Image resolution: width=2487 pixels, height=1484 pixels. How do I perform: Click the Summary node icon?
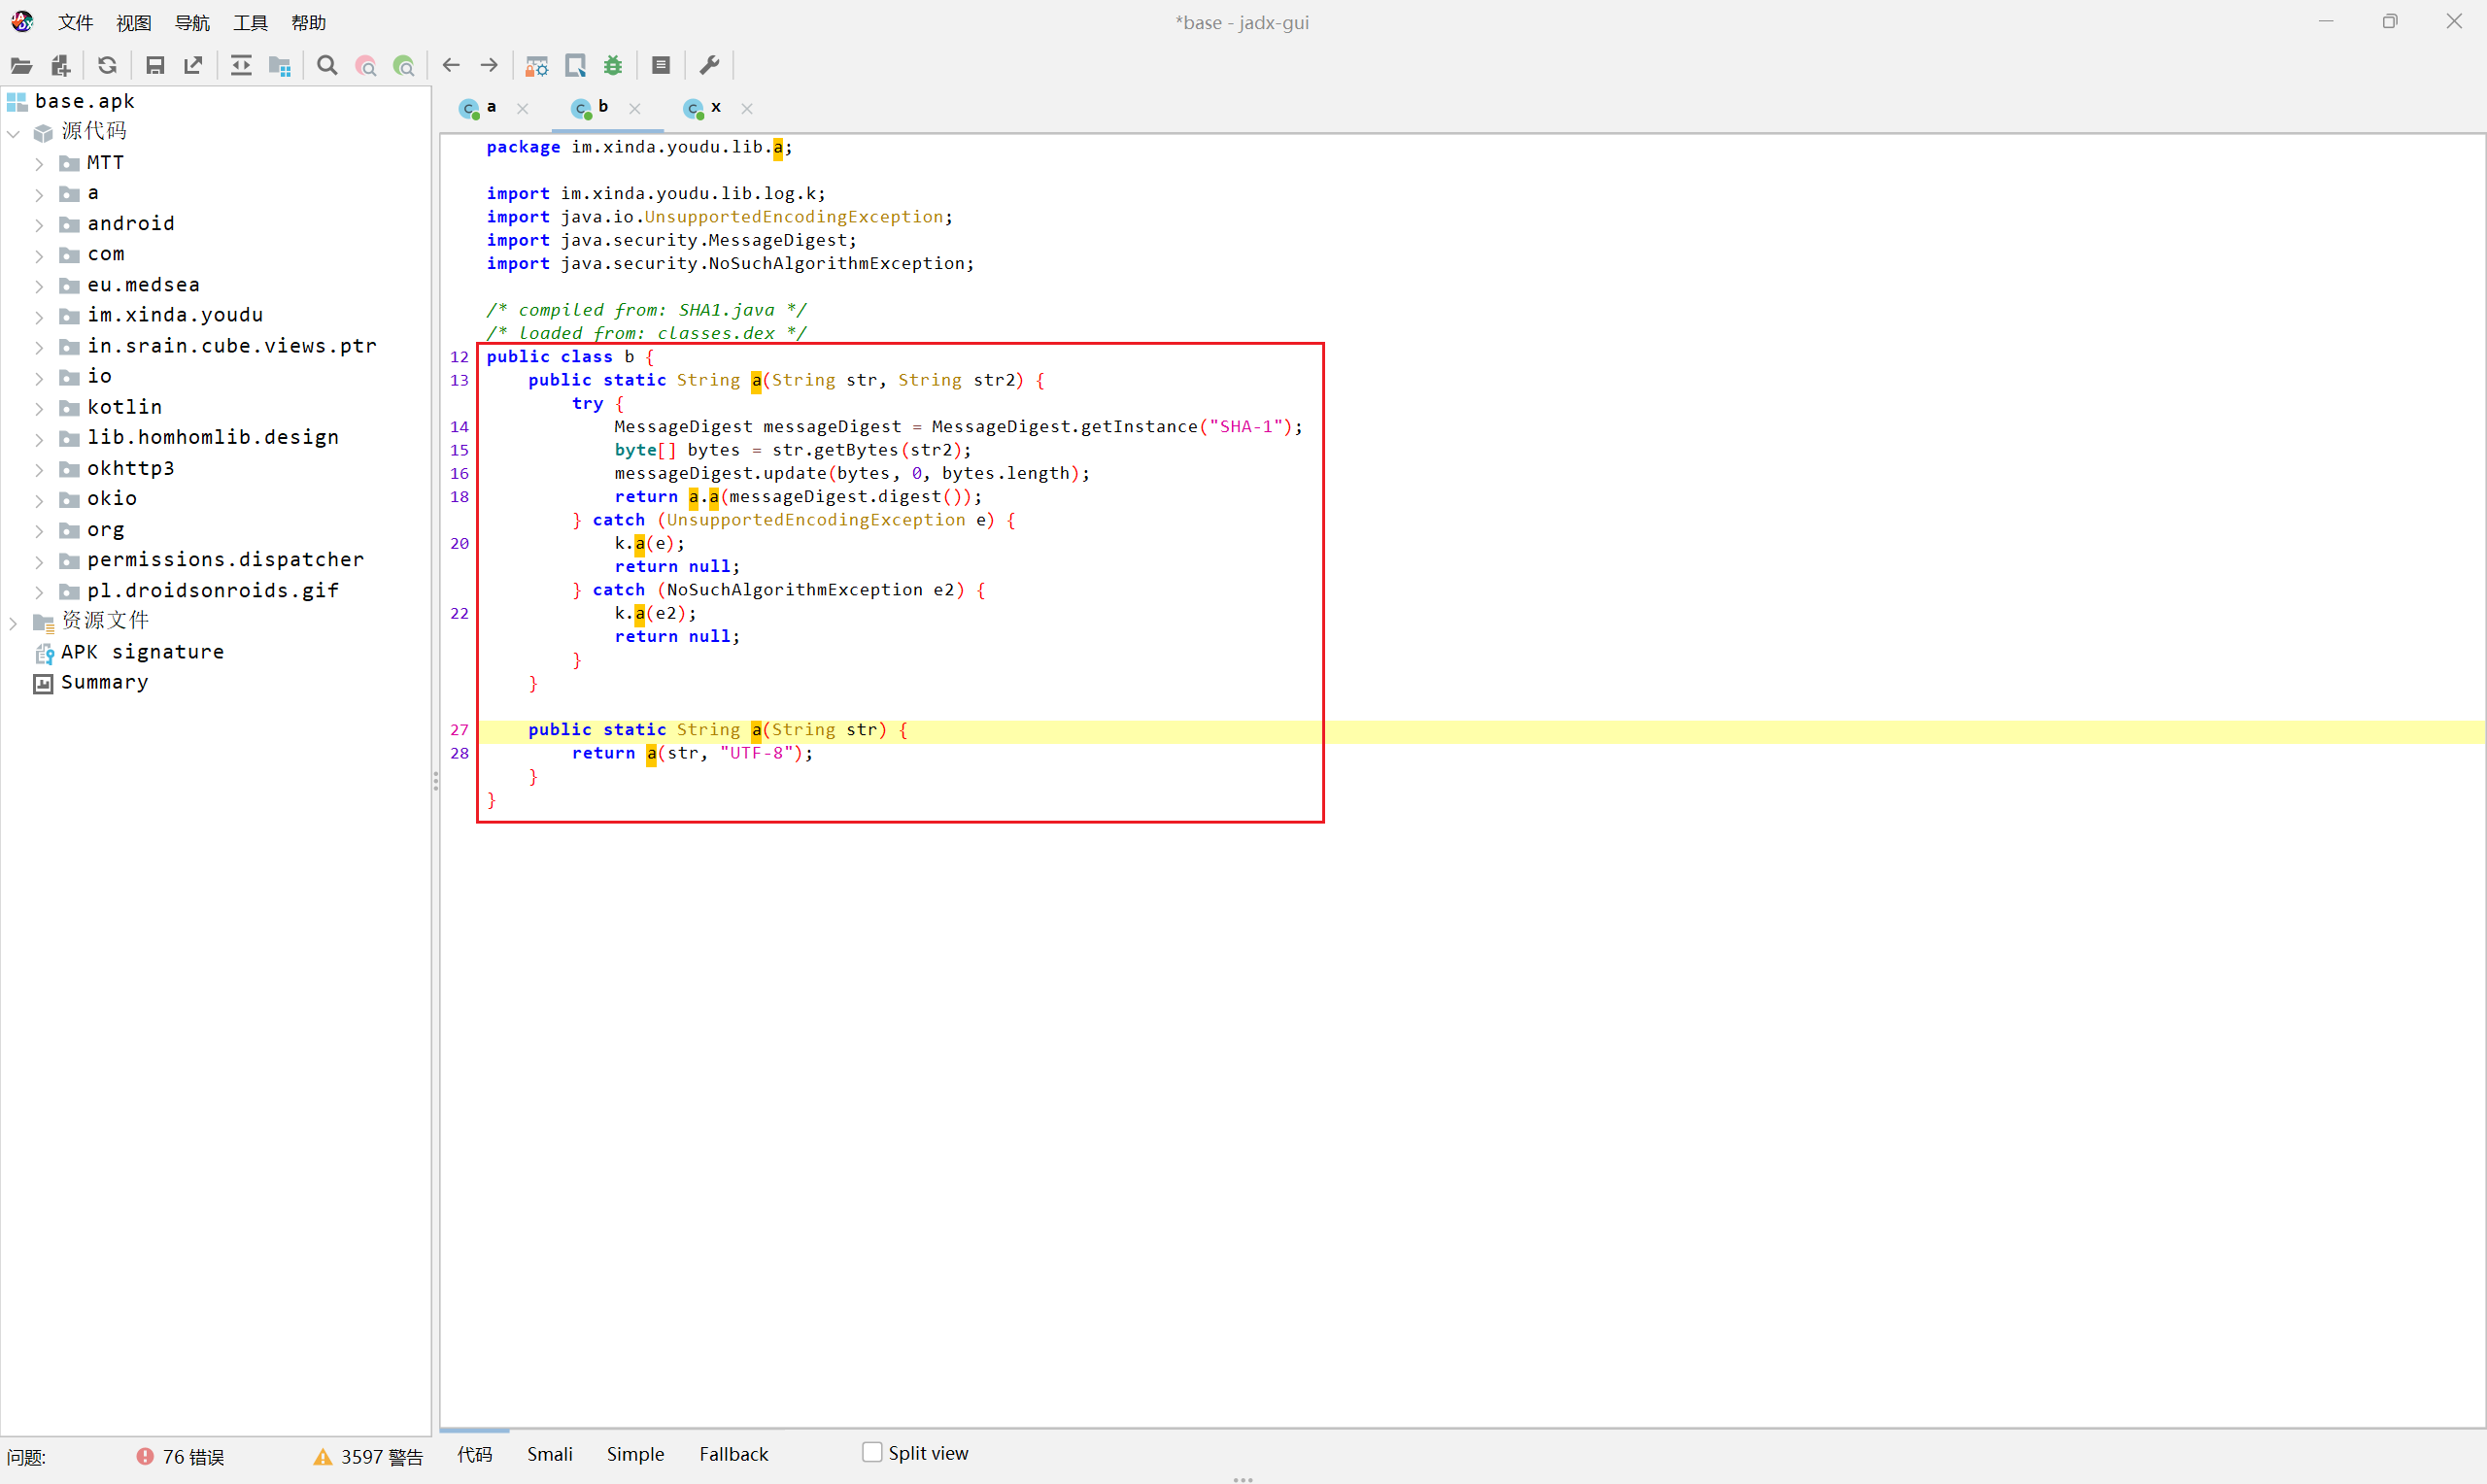pos(43,683)
